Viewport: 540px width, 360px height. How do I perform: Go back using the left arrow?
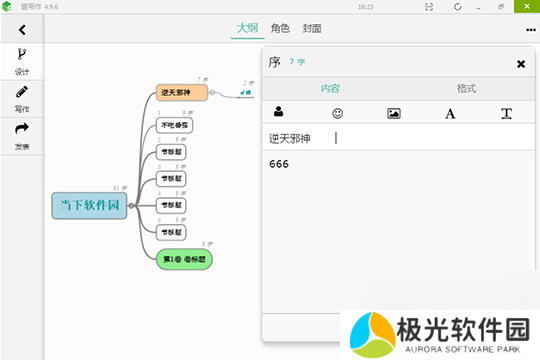click(22, 30)
